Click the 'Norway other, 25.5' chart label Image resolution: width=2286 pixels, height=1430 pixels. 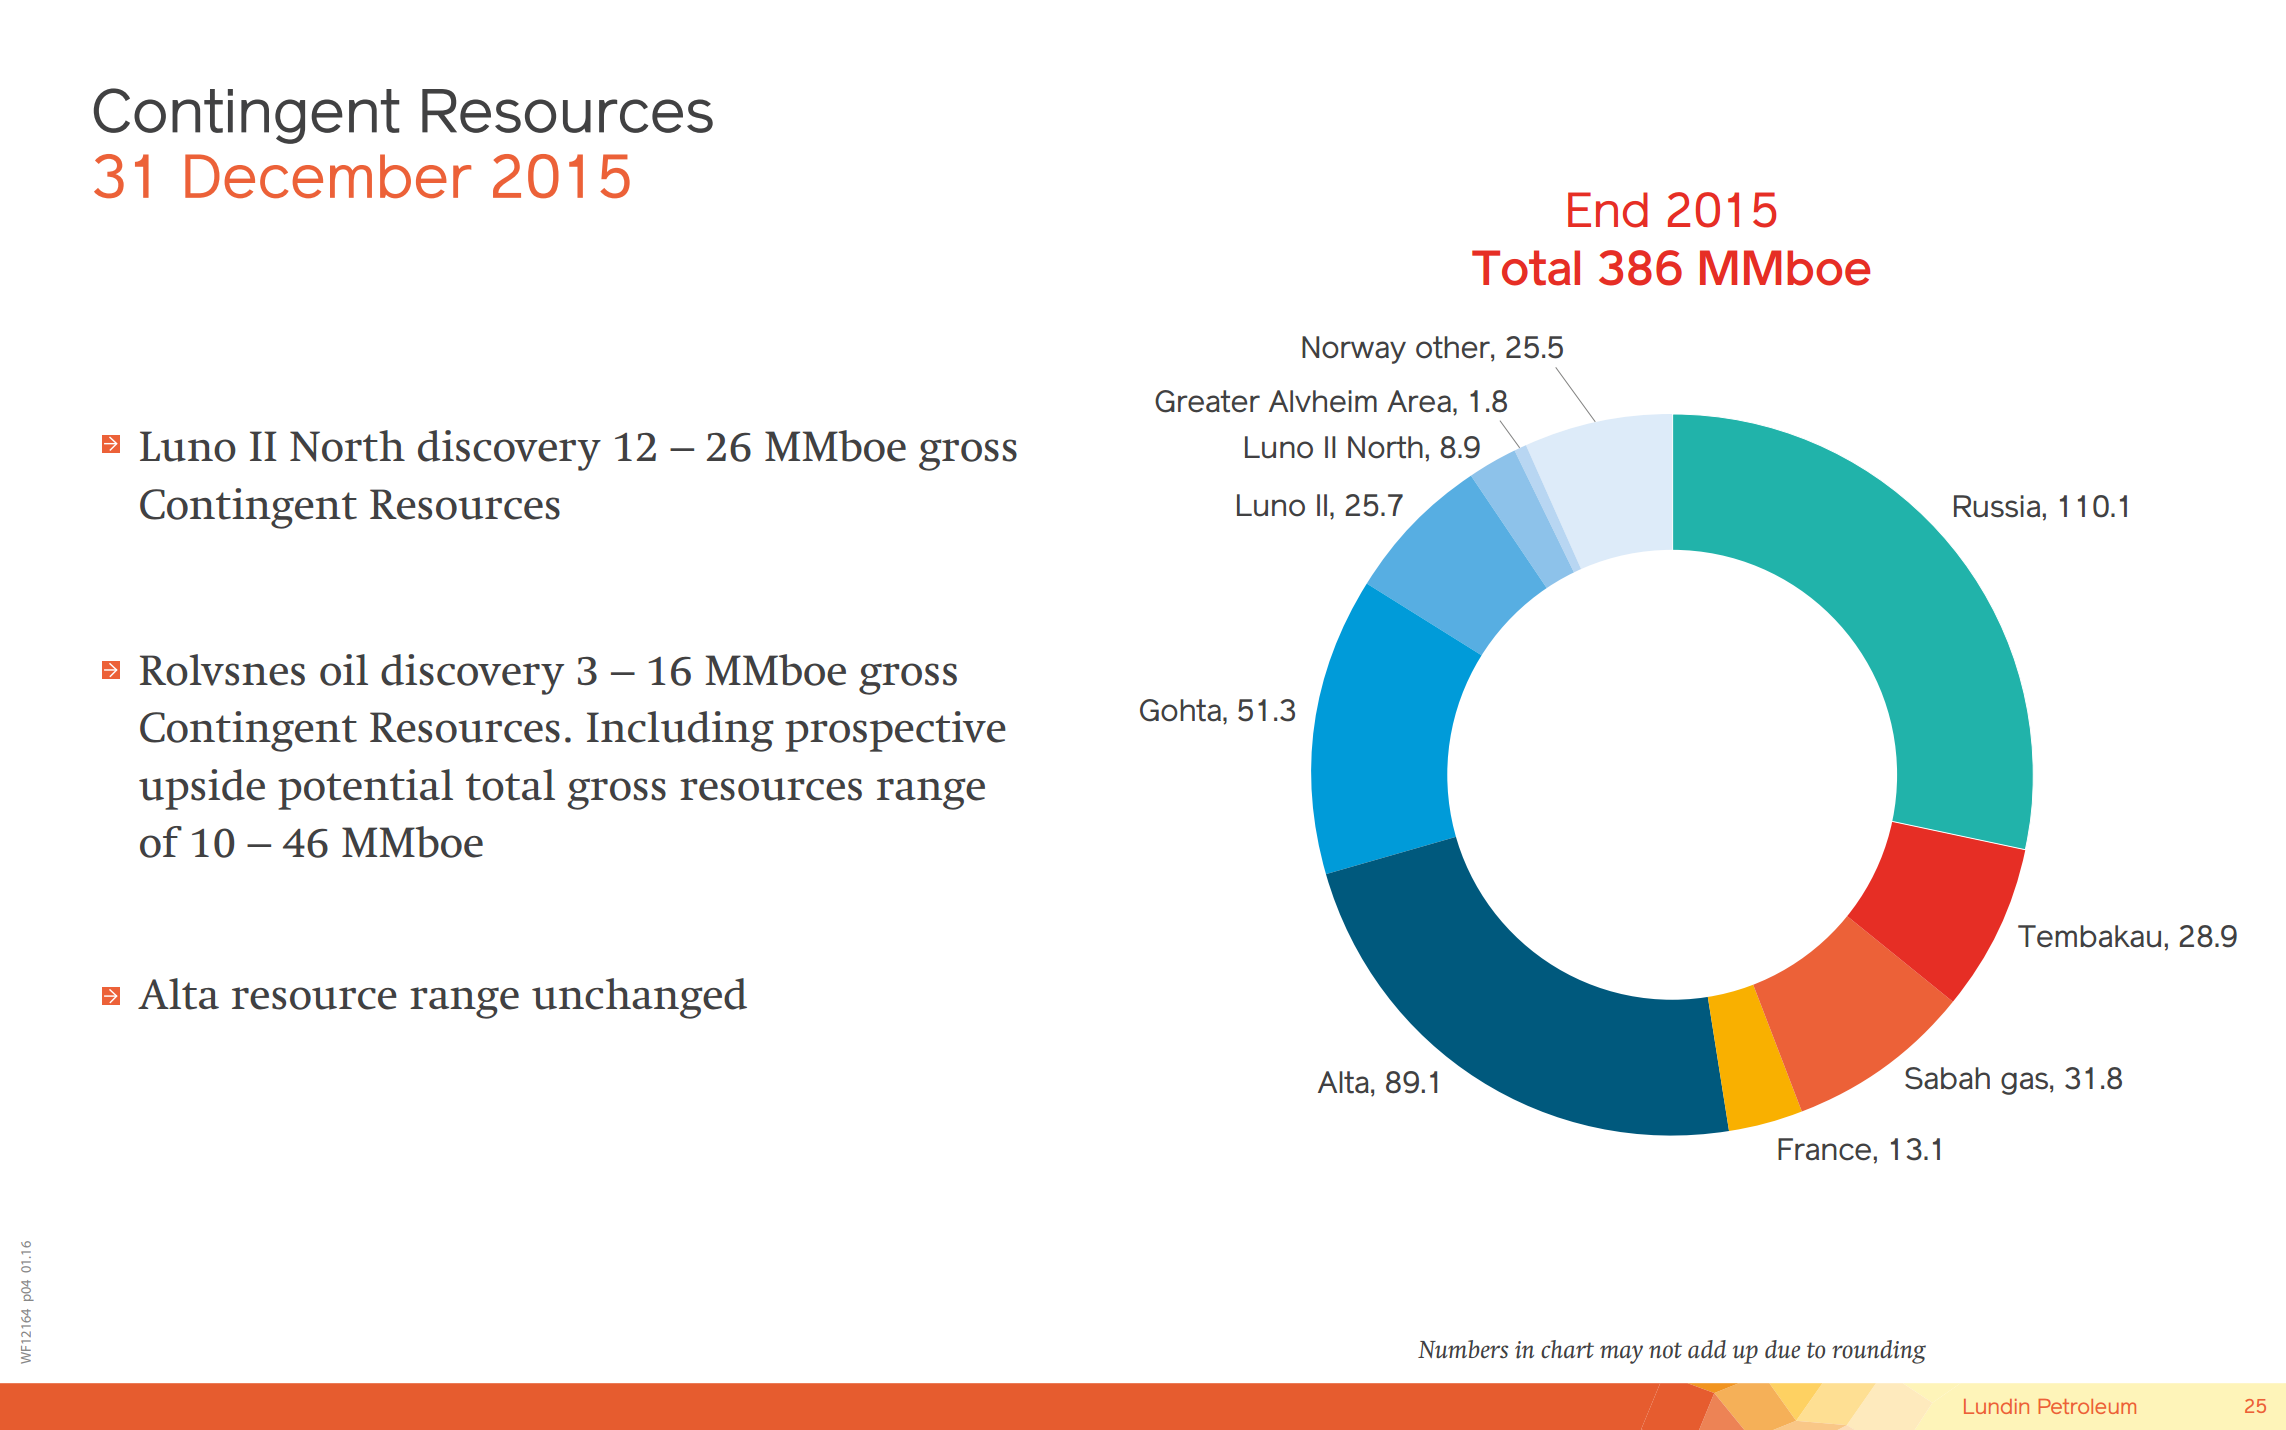click(x=1431, y=348)
